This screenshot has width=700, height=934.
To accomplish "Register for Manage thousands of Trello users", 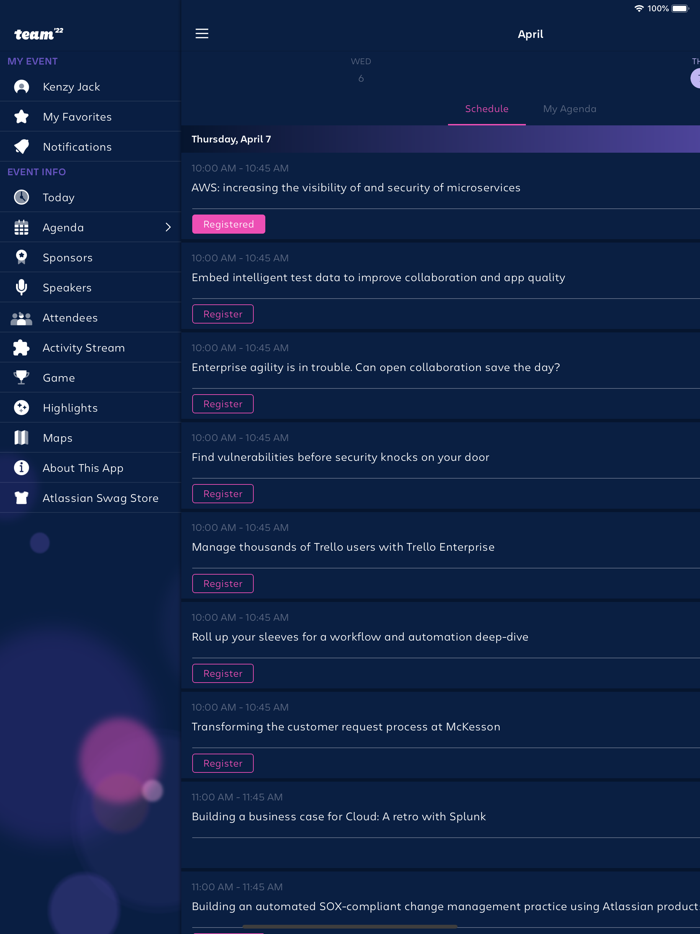I will coord(223,584).
